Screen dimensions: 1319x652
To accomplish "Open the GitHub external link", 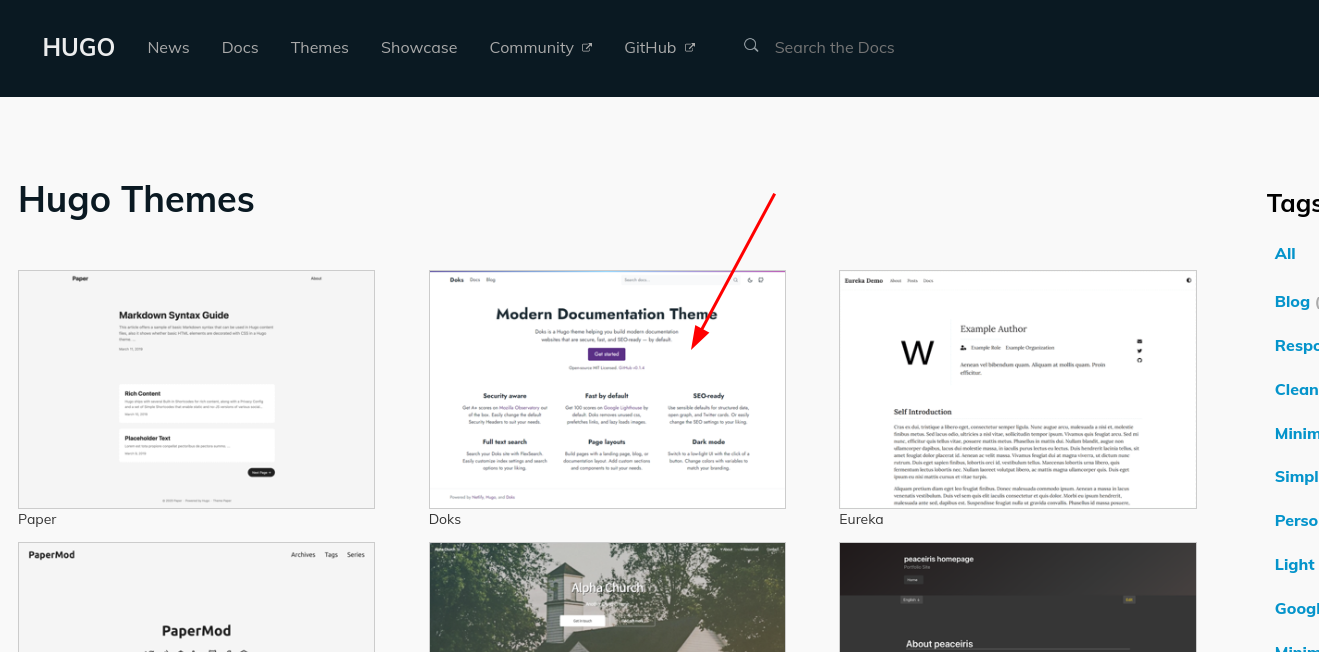I will pos(659,47).
